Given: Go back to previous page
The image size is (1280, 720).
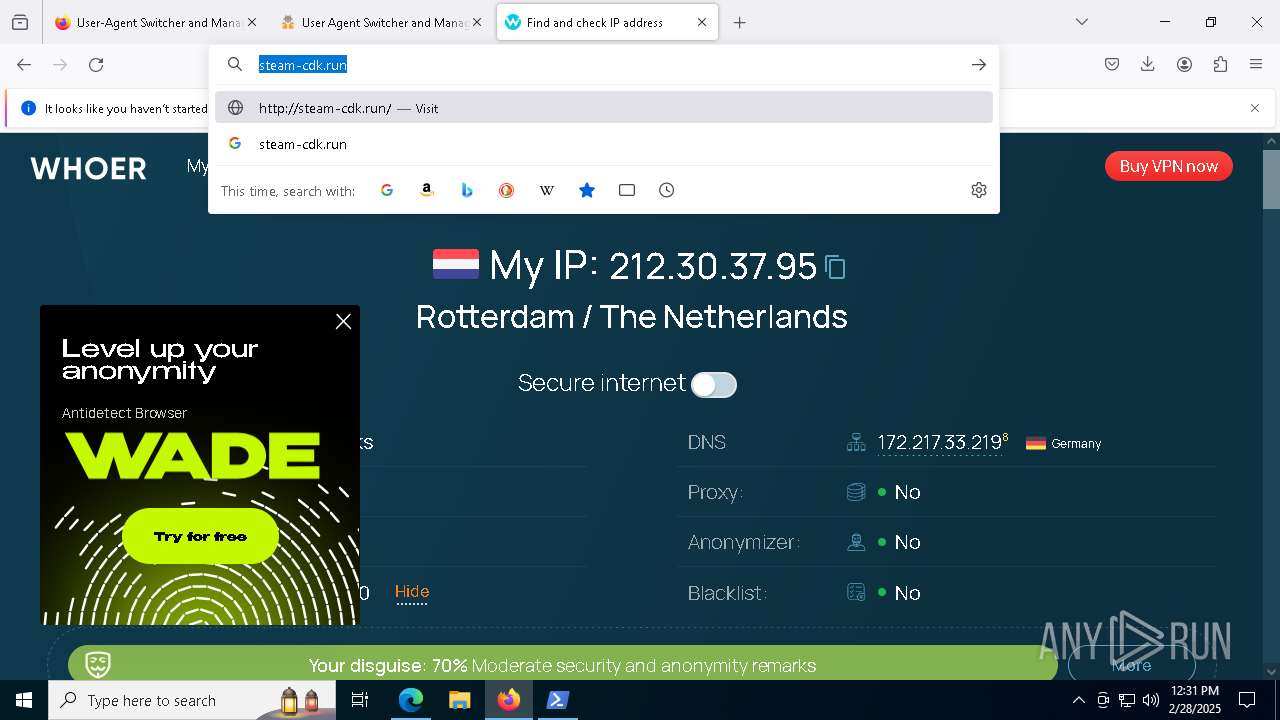Looking at the screenshot, I should point(24,65).
